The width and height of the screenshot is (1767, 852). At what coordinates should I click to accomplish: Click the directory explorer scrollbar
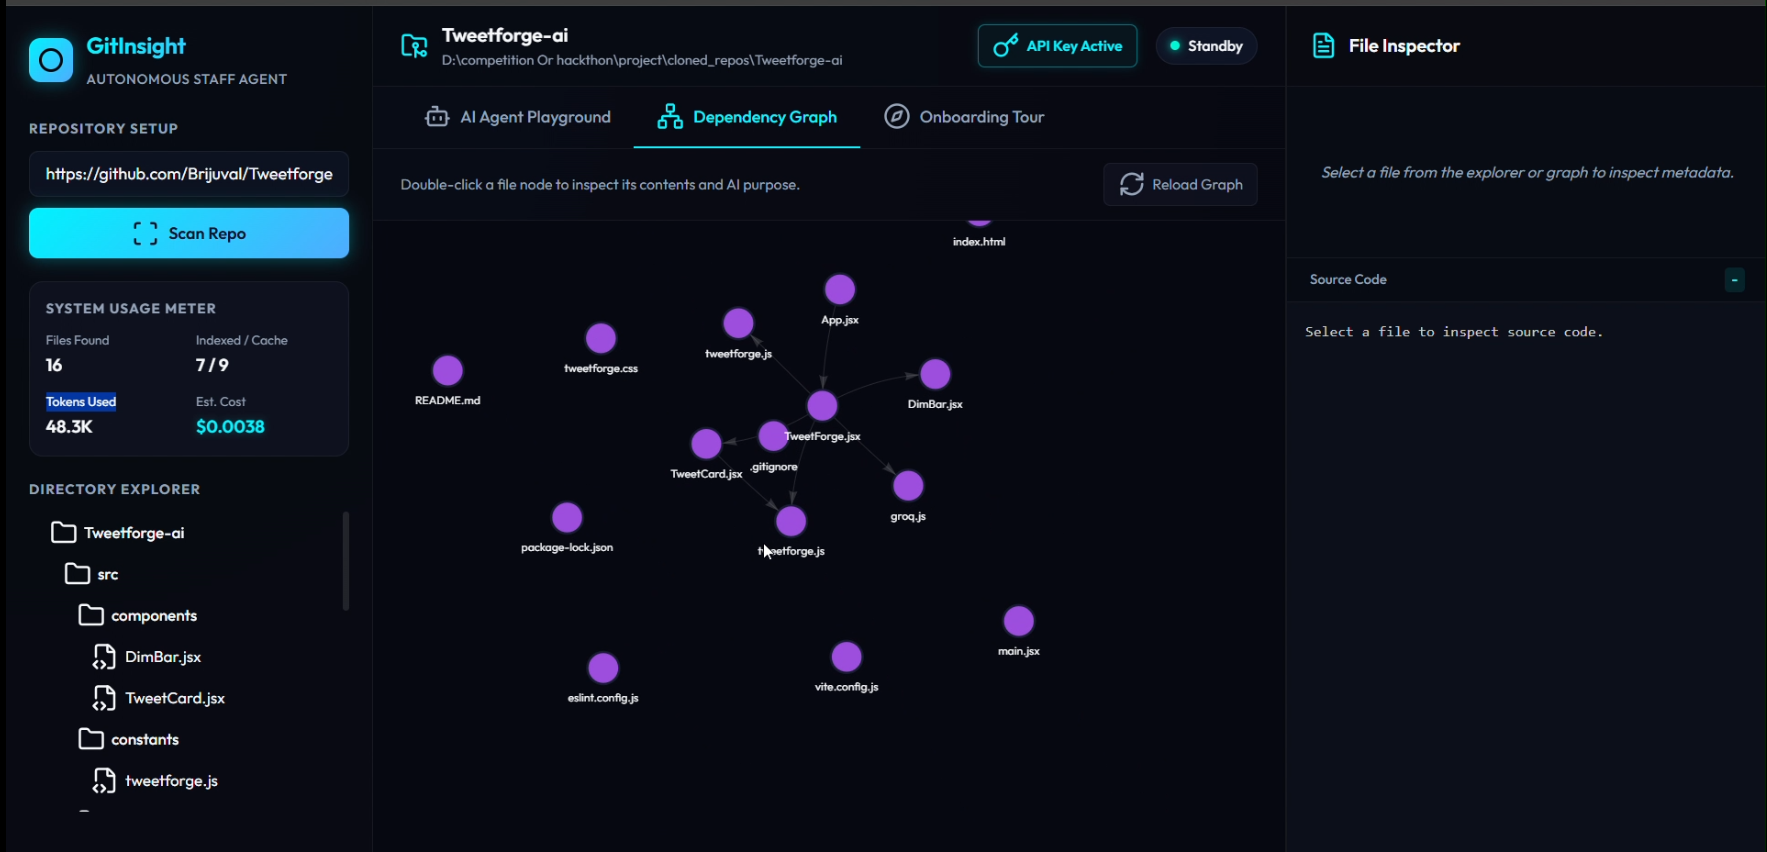(346, 561)
